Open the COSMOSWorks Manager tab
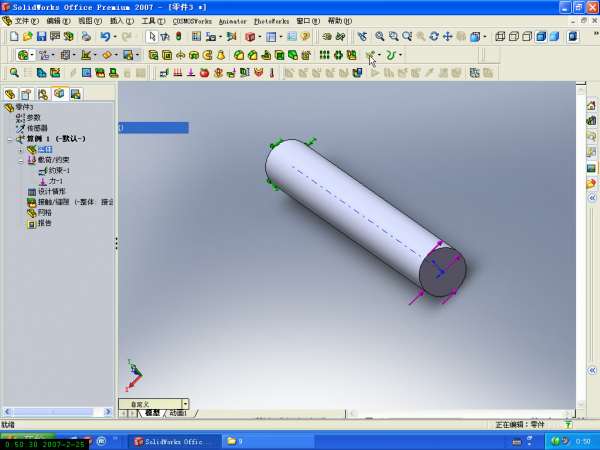Image resolution: width=600 pixels, height=450 pixels. pyautogui.click(x=59, y=93)
